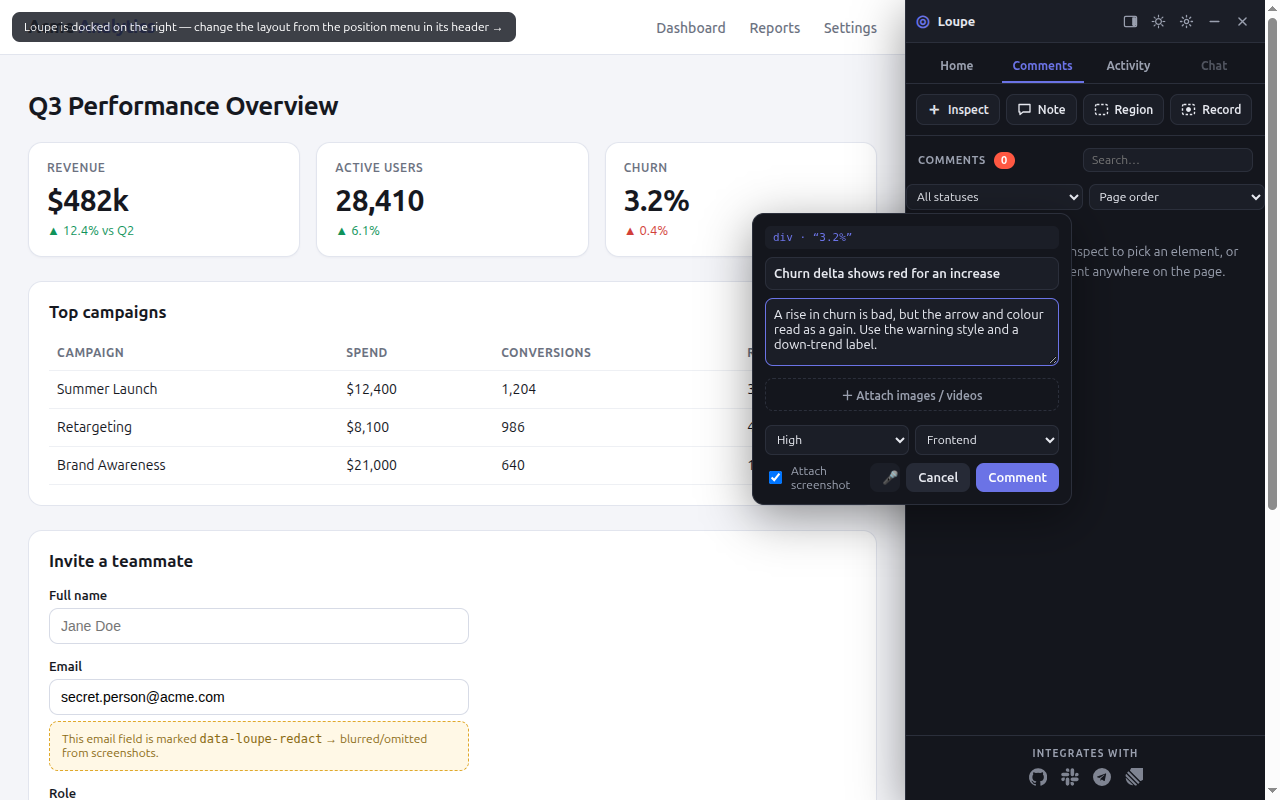1280x800 pixels.
Task: Click the Telegram integration icon
Action: click(1102, 777)
